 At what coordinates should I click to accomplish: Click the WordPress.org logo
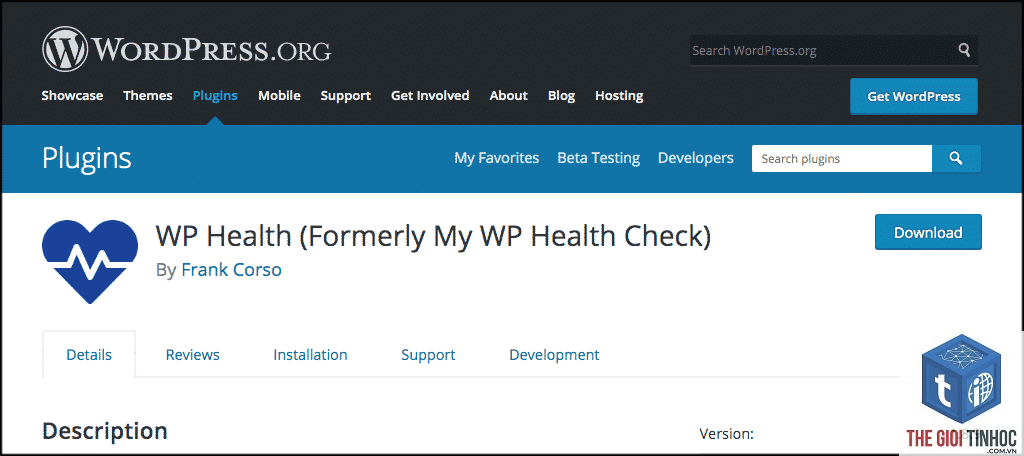[x=187, y=50]
